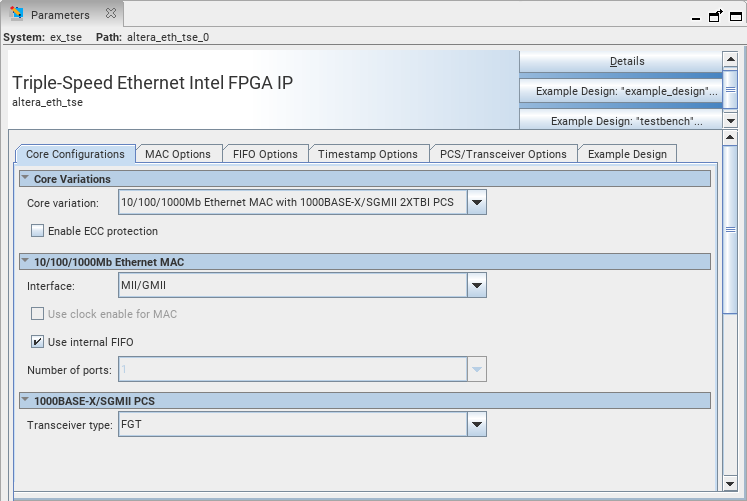Viewport: 747px width, 501px height.
Task: Open the Core variation dropdown
Action: click(x=477, y=203)
